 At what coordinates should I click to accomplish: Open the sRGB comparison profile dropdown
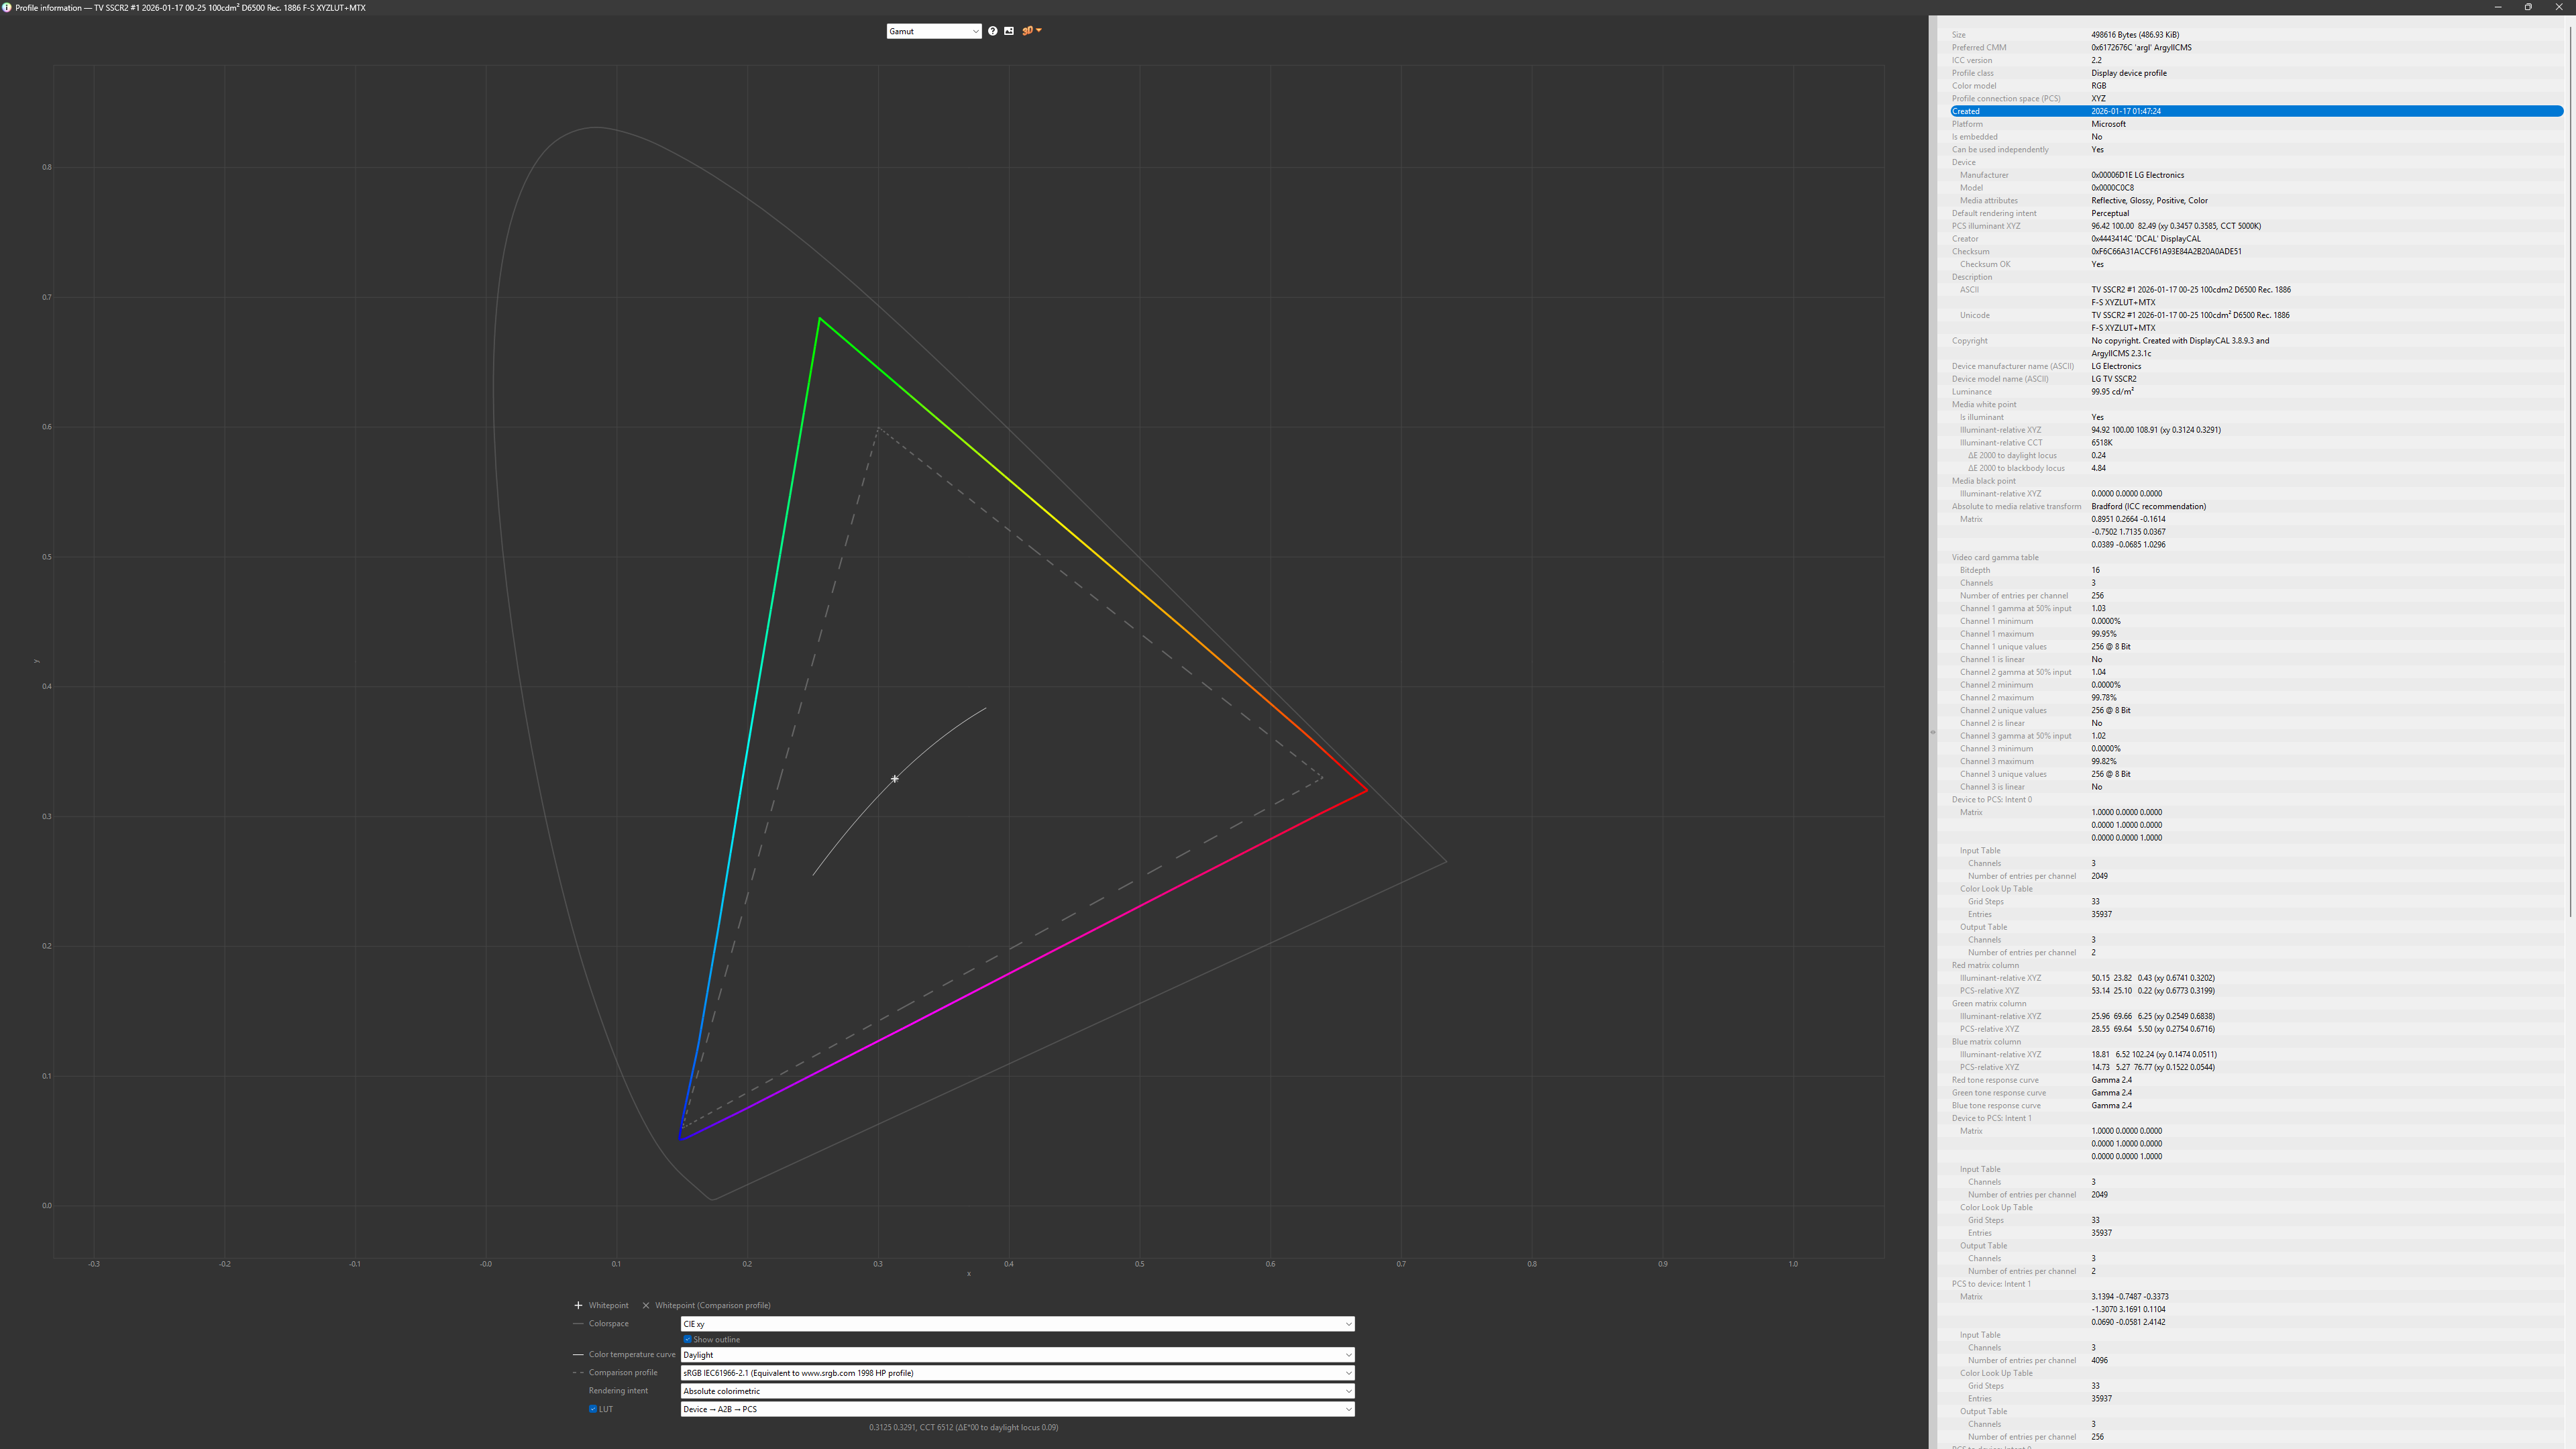coord(1017,1373)
